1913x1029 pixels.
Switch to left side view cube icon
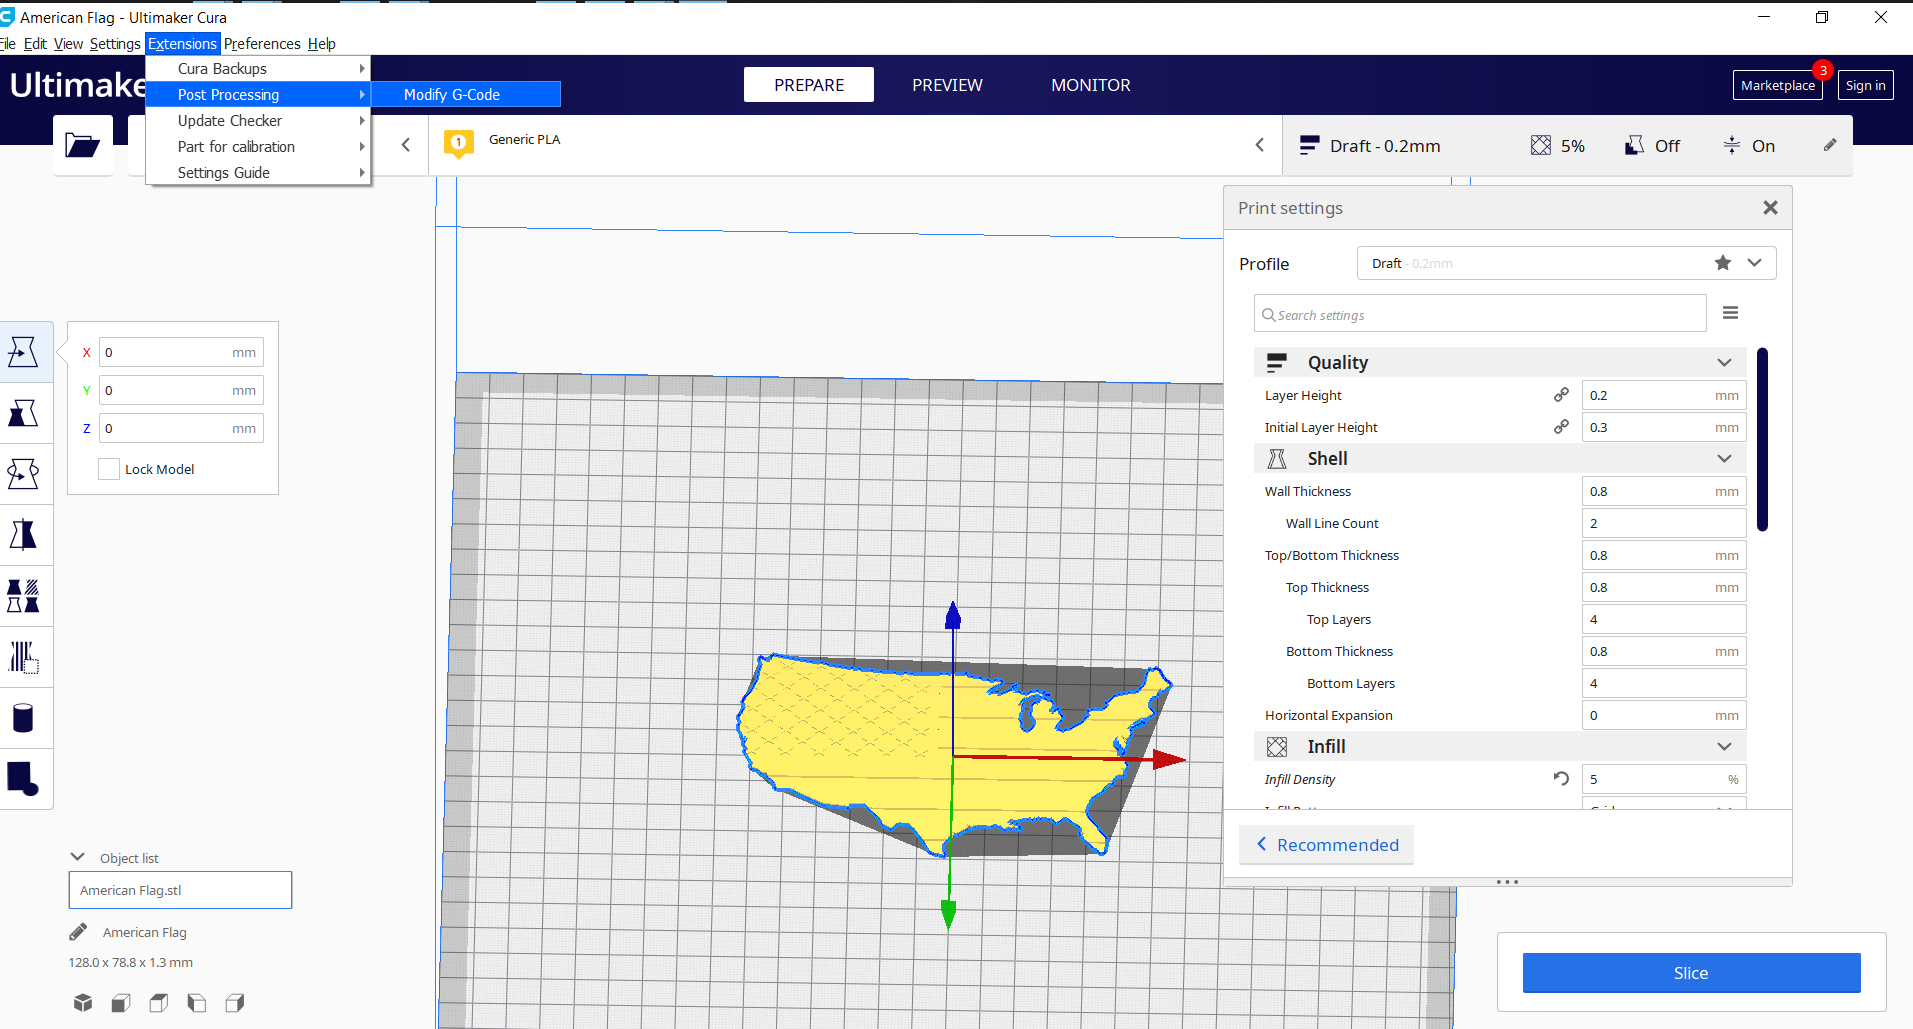tap(197, 1002)
